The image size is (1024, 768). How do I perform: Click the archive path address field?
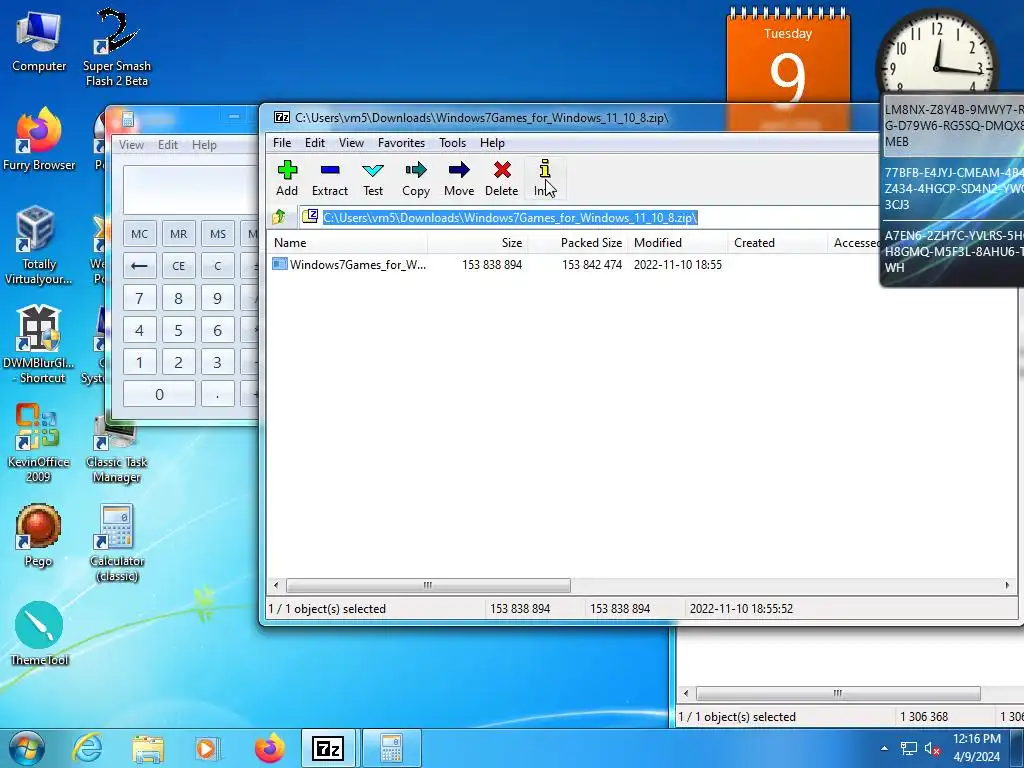pos(589,217)
